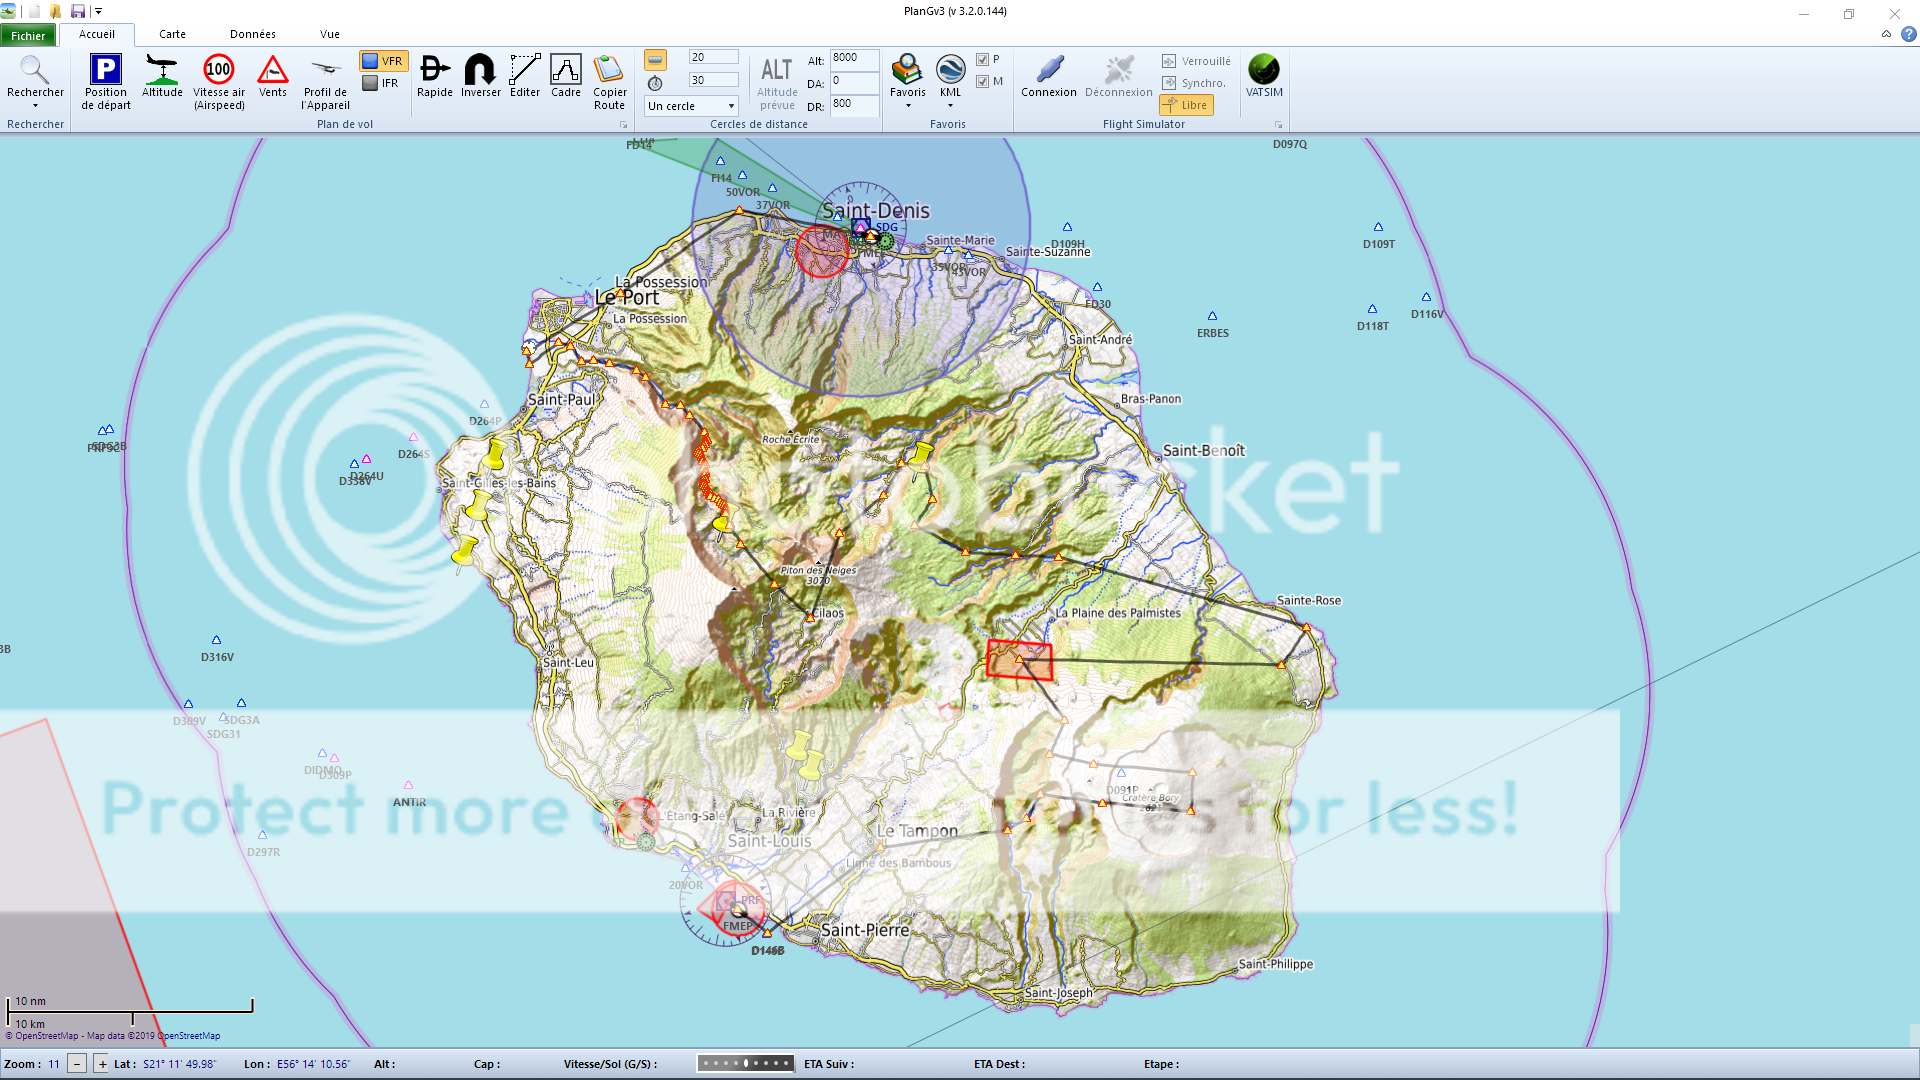This screenshot has height=1080, width=1920.
Task: Select the Libre mode option
Action: tap(1186, 105)
